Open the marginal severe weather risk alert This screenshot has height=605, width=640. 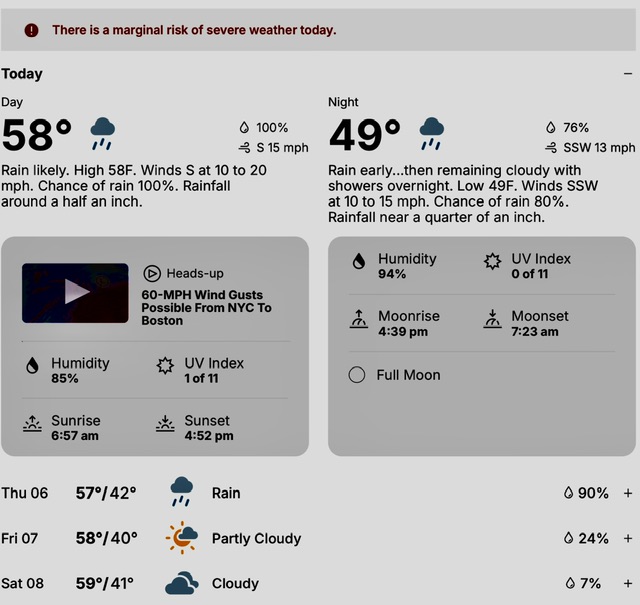194,30
